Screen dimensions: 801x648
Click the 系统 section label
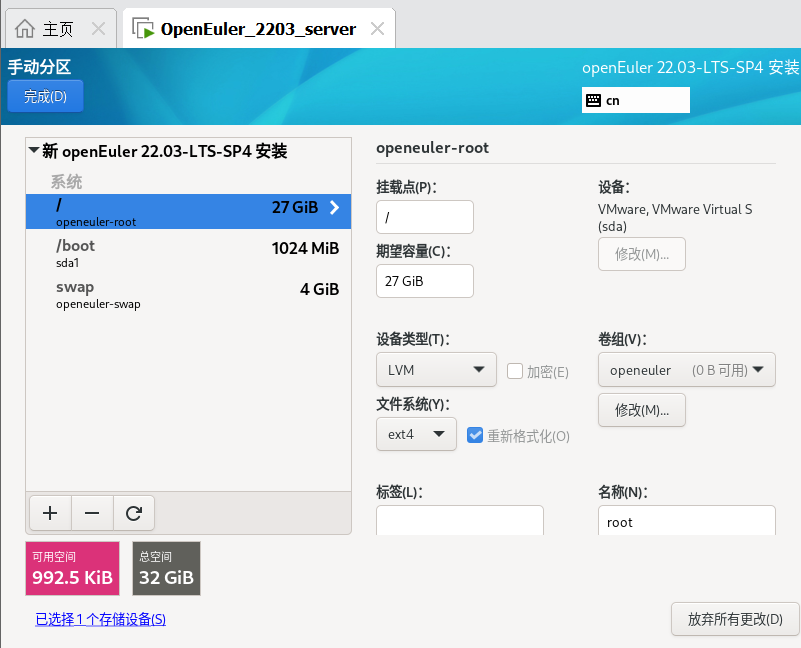[x=66, y=182]
